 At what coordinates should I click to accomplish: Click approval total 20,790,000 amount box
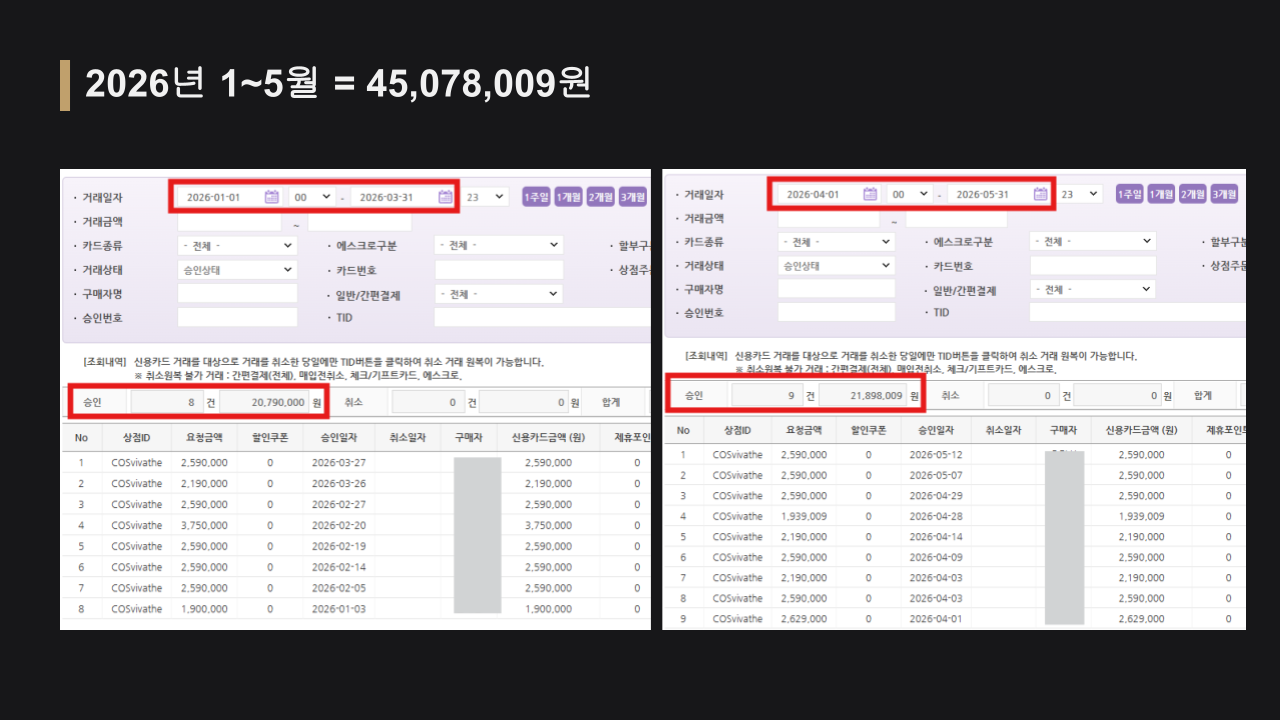click(x=264, y=402)
